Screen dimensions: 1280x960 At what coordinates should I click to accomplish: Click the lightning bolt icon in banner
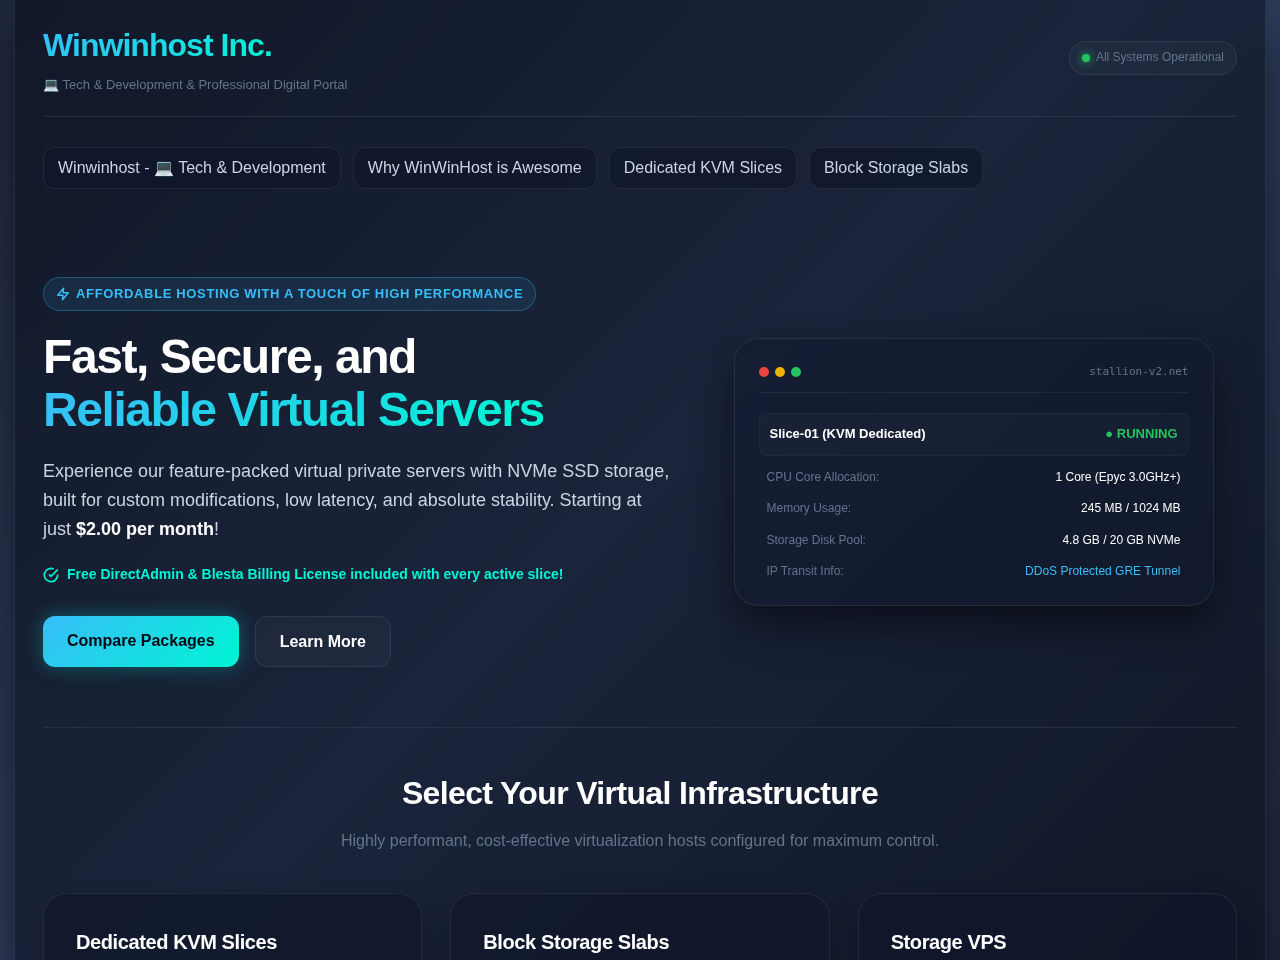tap(63, 294)
